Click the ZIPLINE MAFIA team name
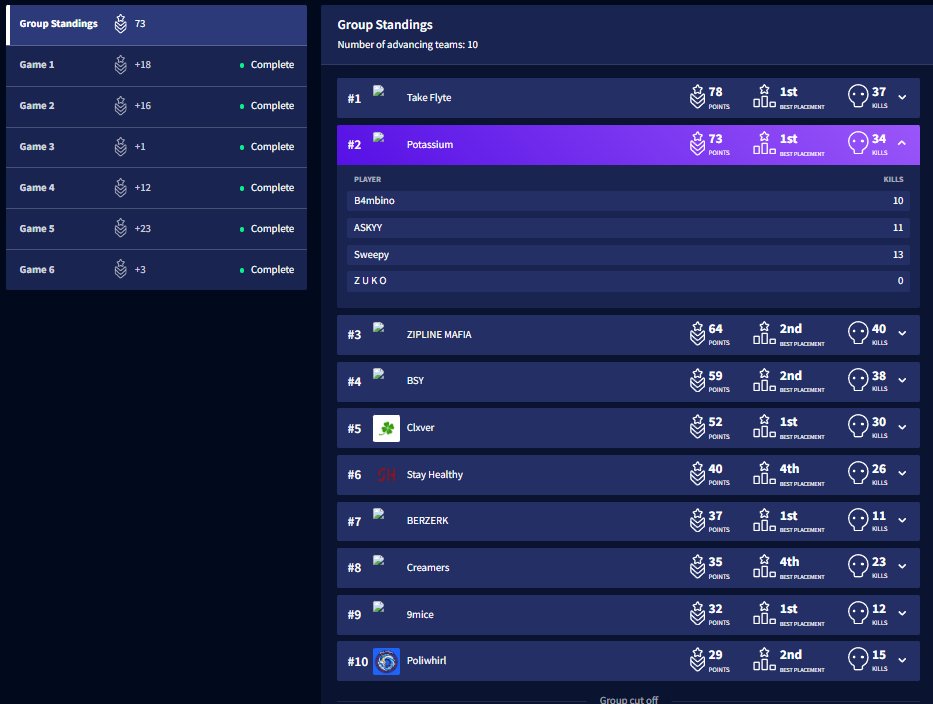933x704 pixels. [x=439, y=334]
